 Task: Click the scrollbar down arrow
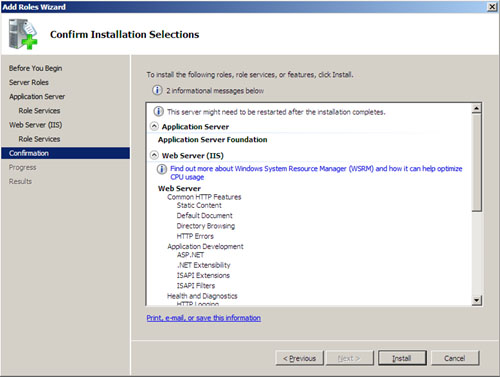click(x=477, y=300)
